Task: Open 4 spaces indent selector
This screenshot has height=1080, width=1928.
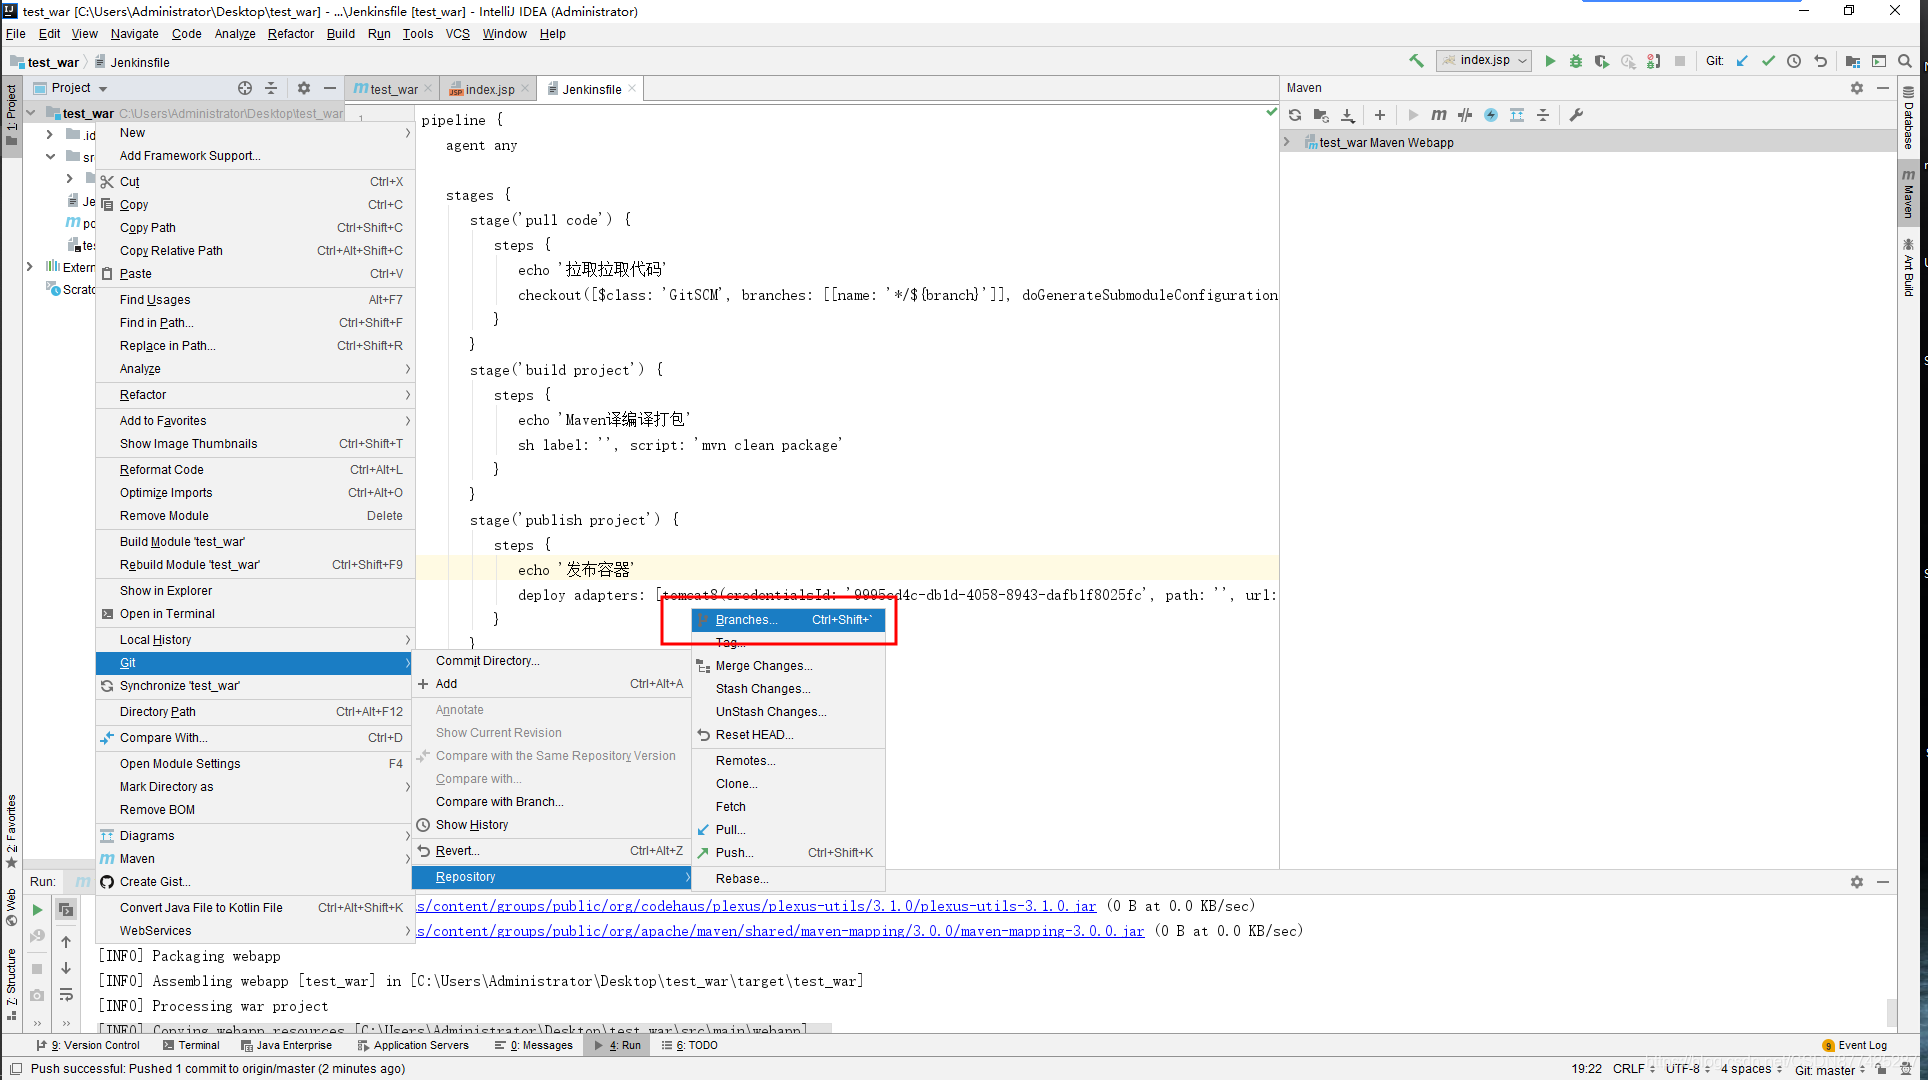Action: pos(1751,1069)
